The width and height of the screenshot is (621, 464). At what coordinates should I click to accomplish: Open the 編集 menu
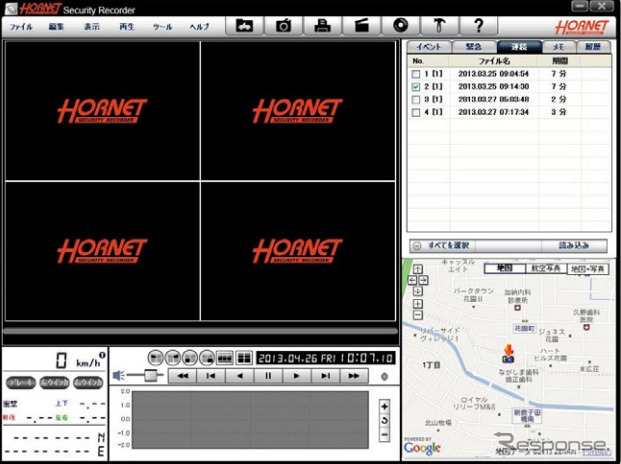pyautogui.click(x=56, y=27)
